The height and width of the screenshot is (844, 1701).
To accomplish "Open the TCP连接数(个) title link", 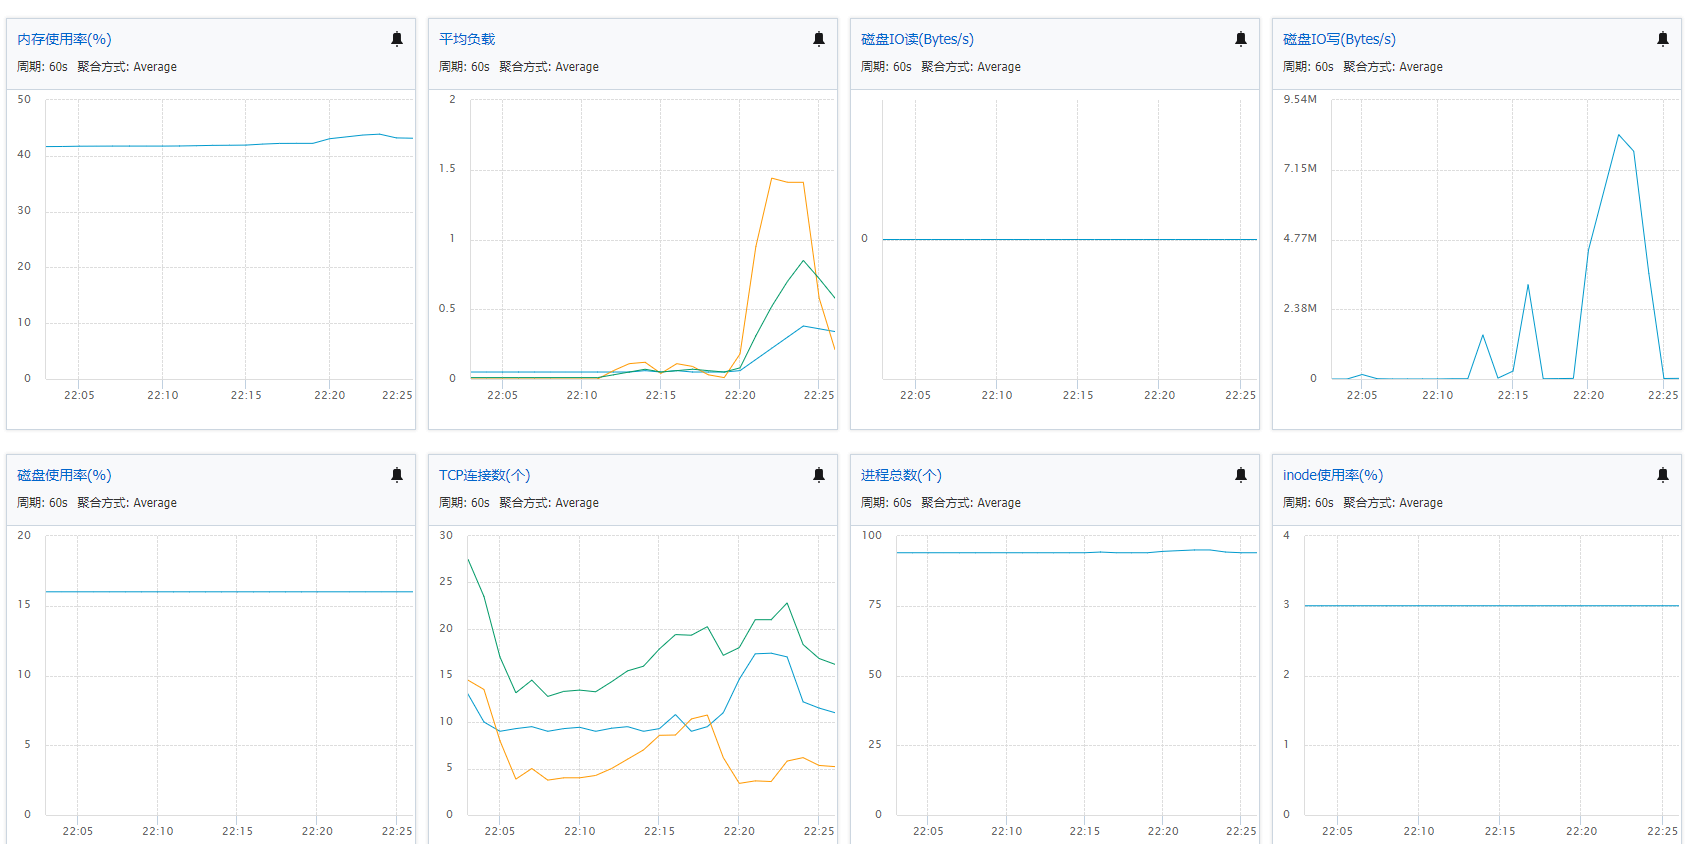I will pyautogui.click(x=484, y=475).
